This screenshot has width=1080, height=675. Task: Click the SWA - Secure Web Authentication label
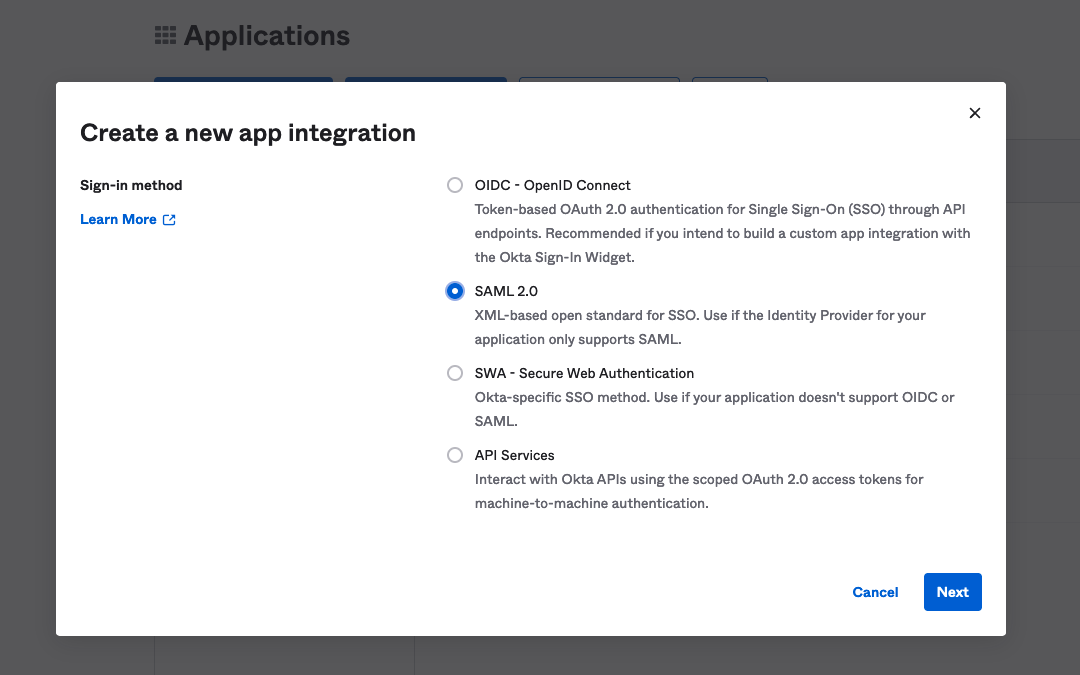click(584, 373)
